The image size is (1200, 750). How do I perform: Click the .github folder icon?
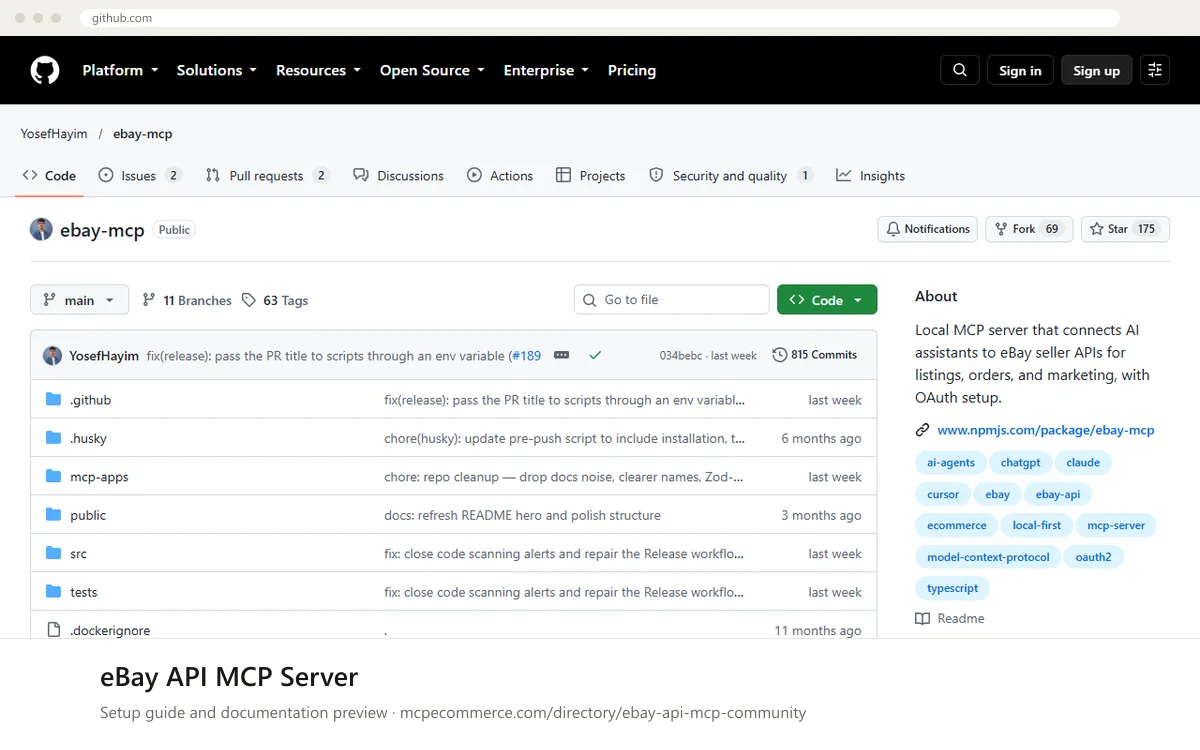tap(54, 400)
